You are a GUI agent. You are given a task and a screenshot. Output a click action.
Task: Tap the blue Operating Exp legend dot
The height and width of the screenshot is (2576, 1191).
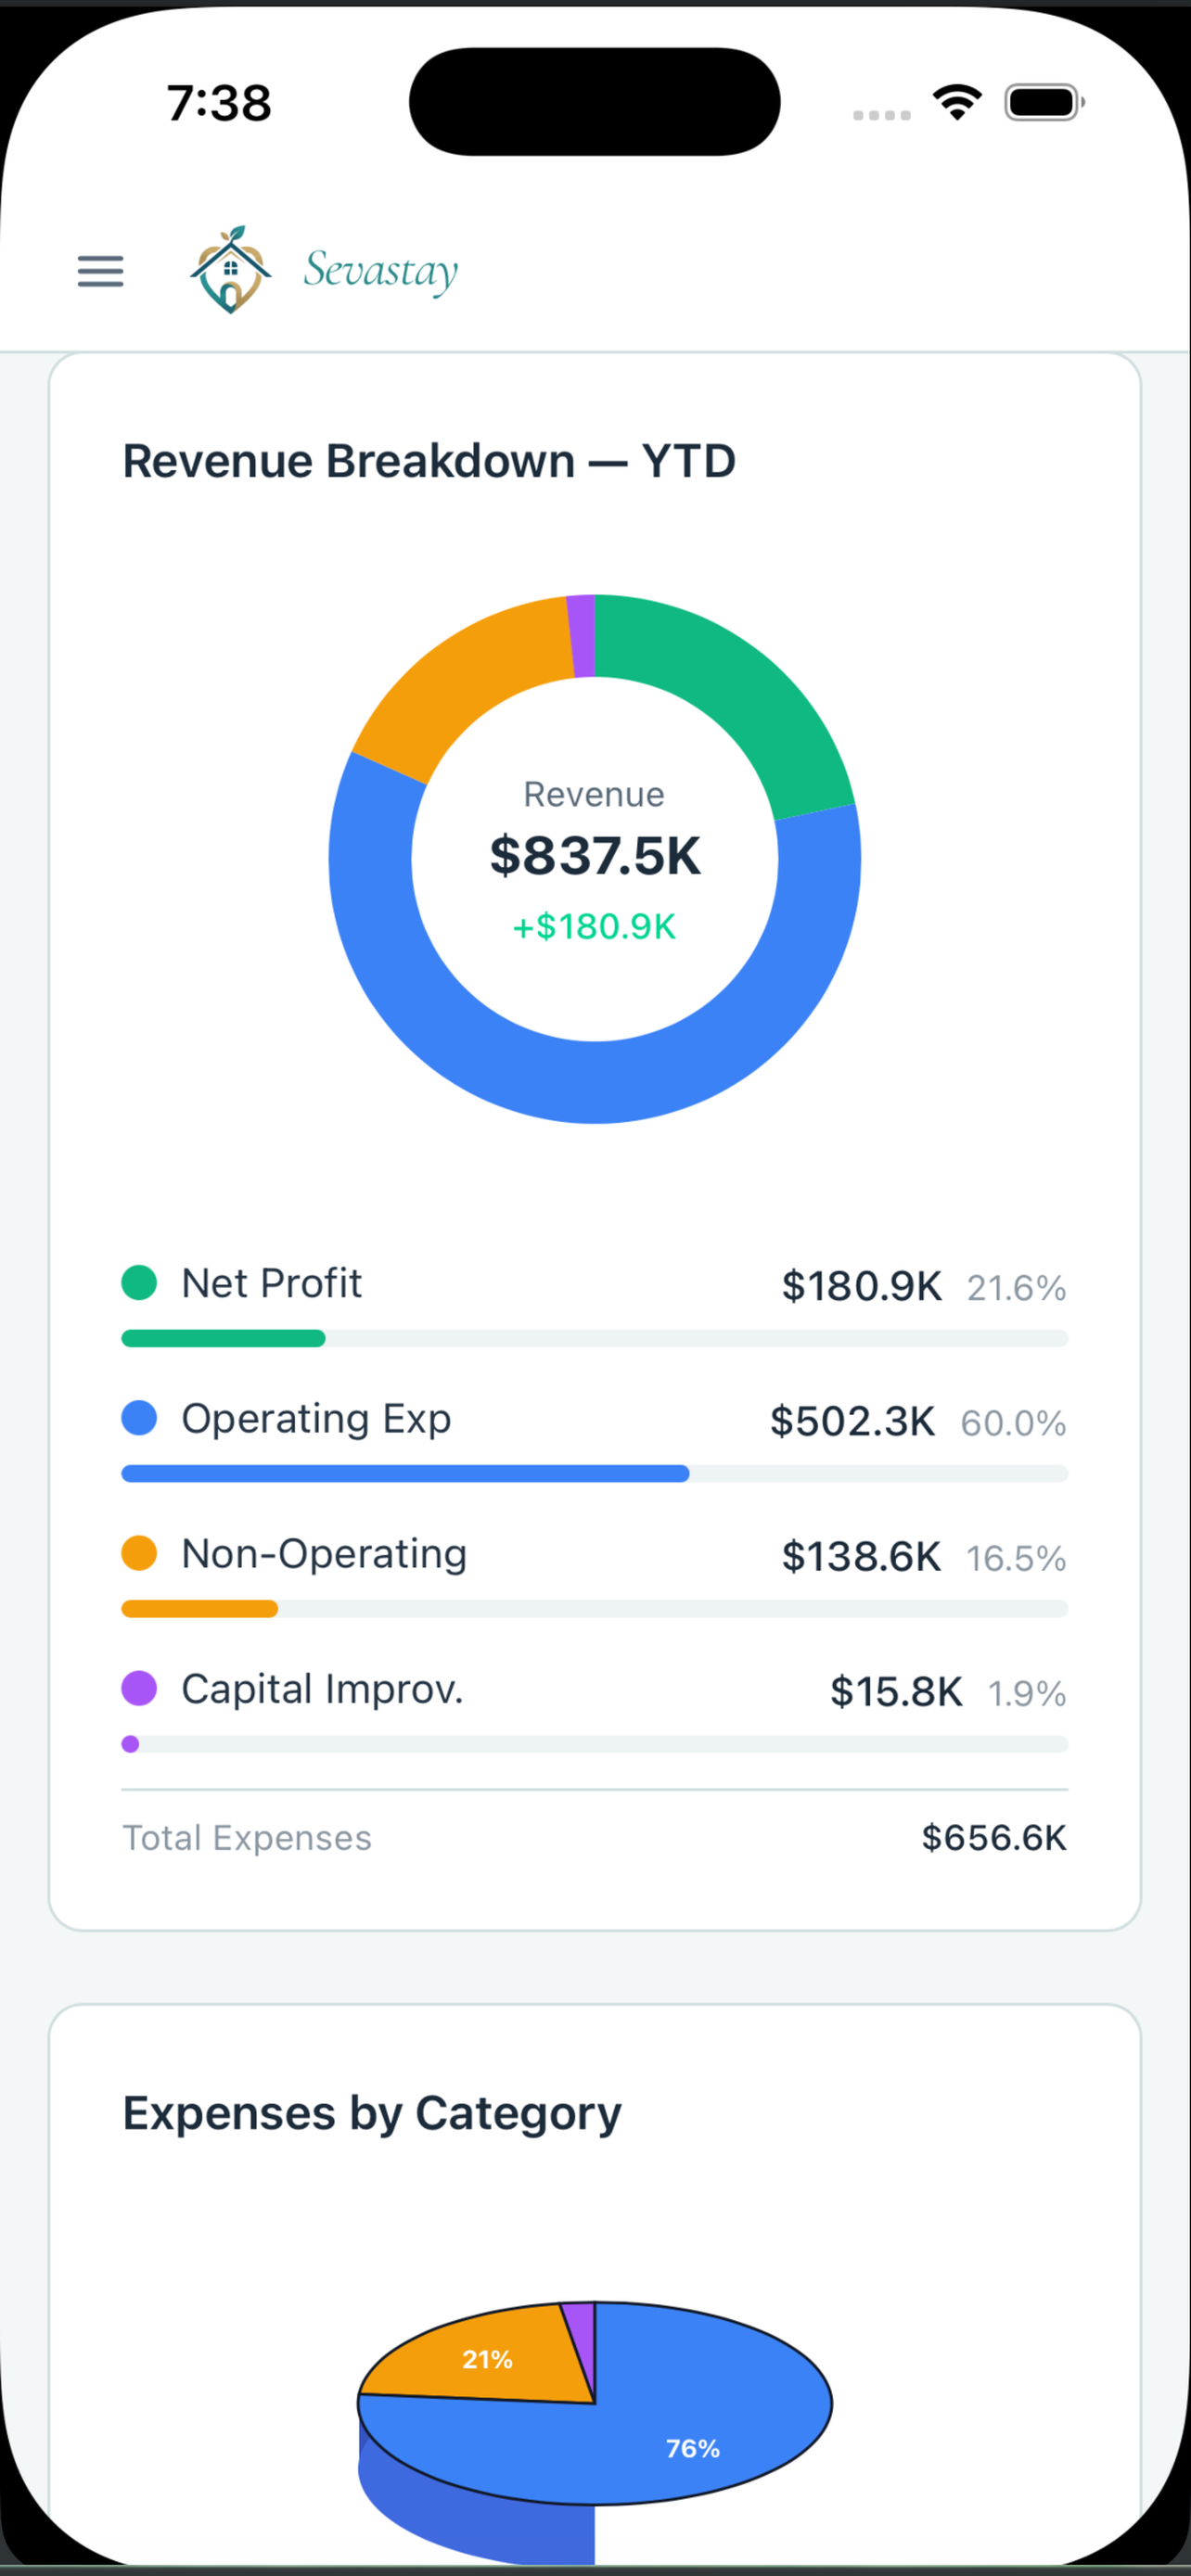[139, 1418]
